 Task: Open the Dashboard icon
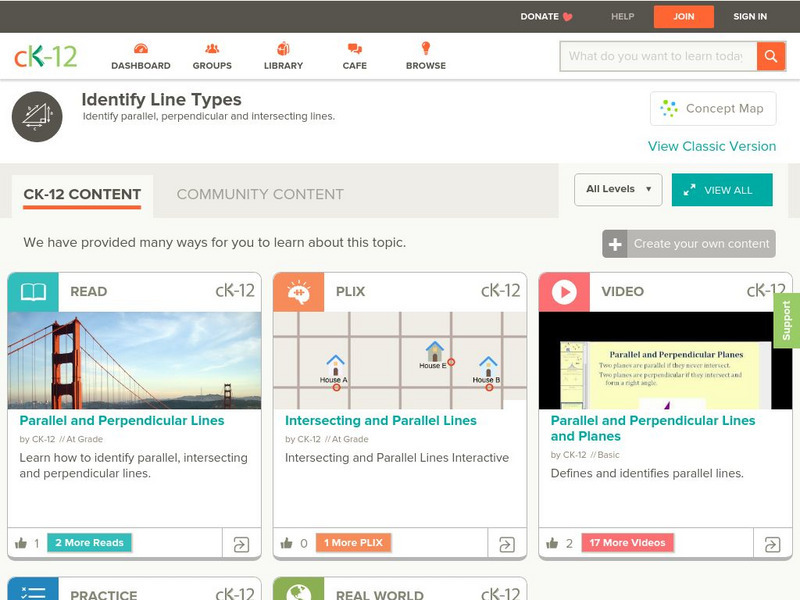pyautogui.click(x=141, y=49)
